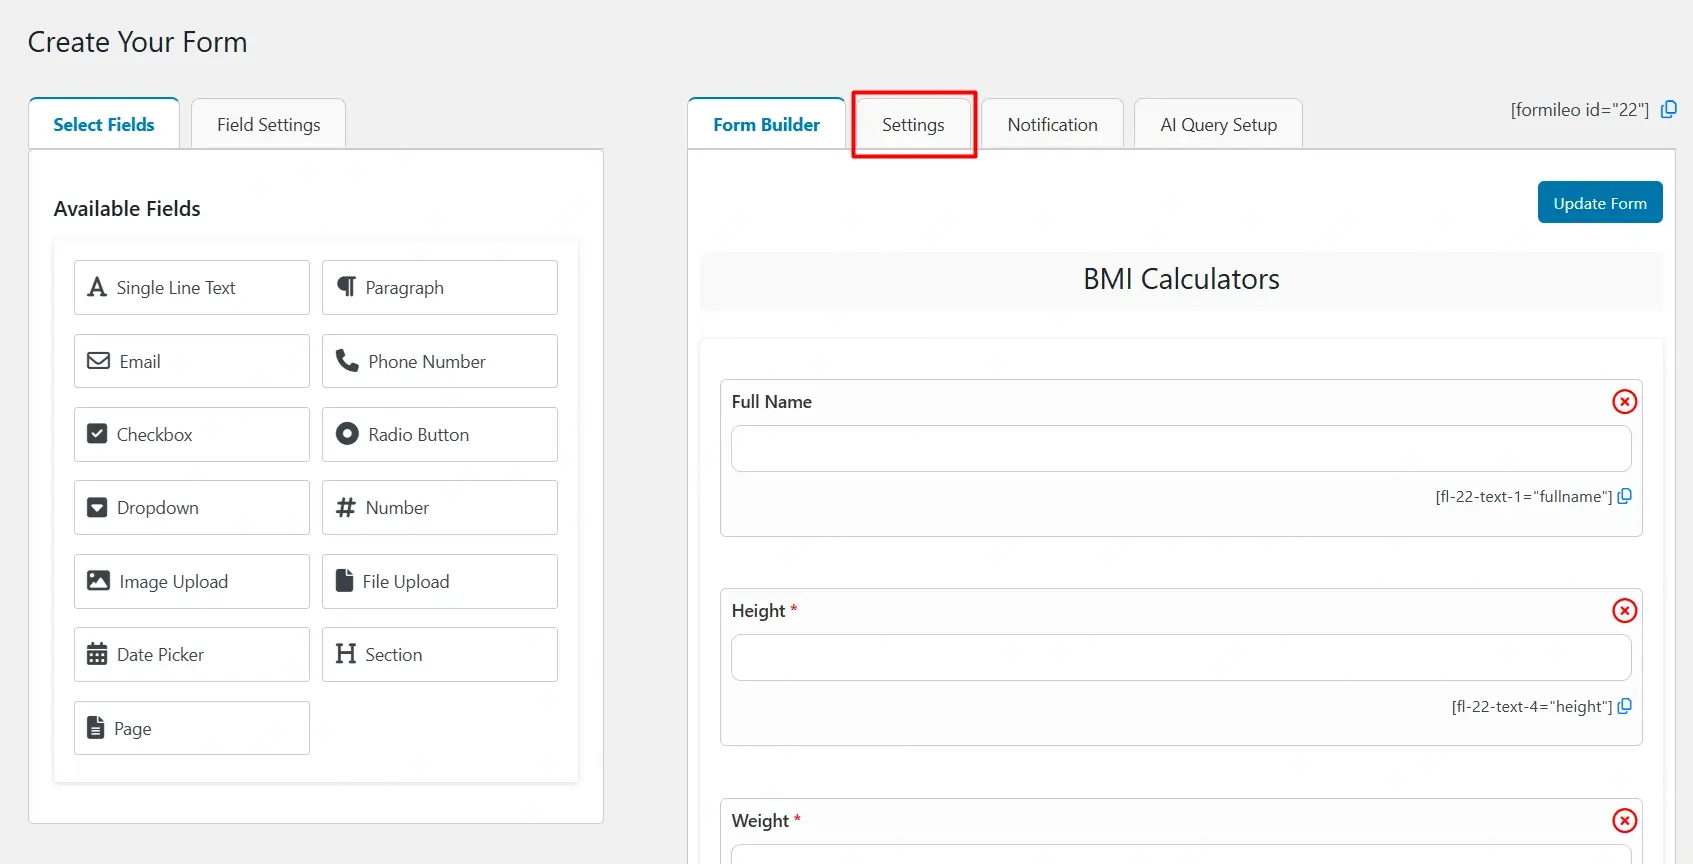Add a Checkbox field to the form

pyautogui.click(x=192, y=435)
